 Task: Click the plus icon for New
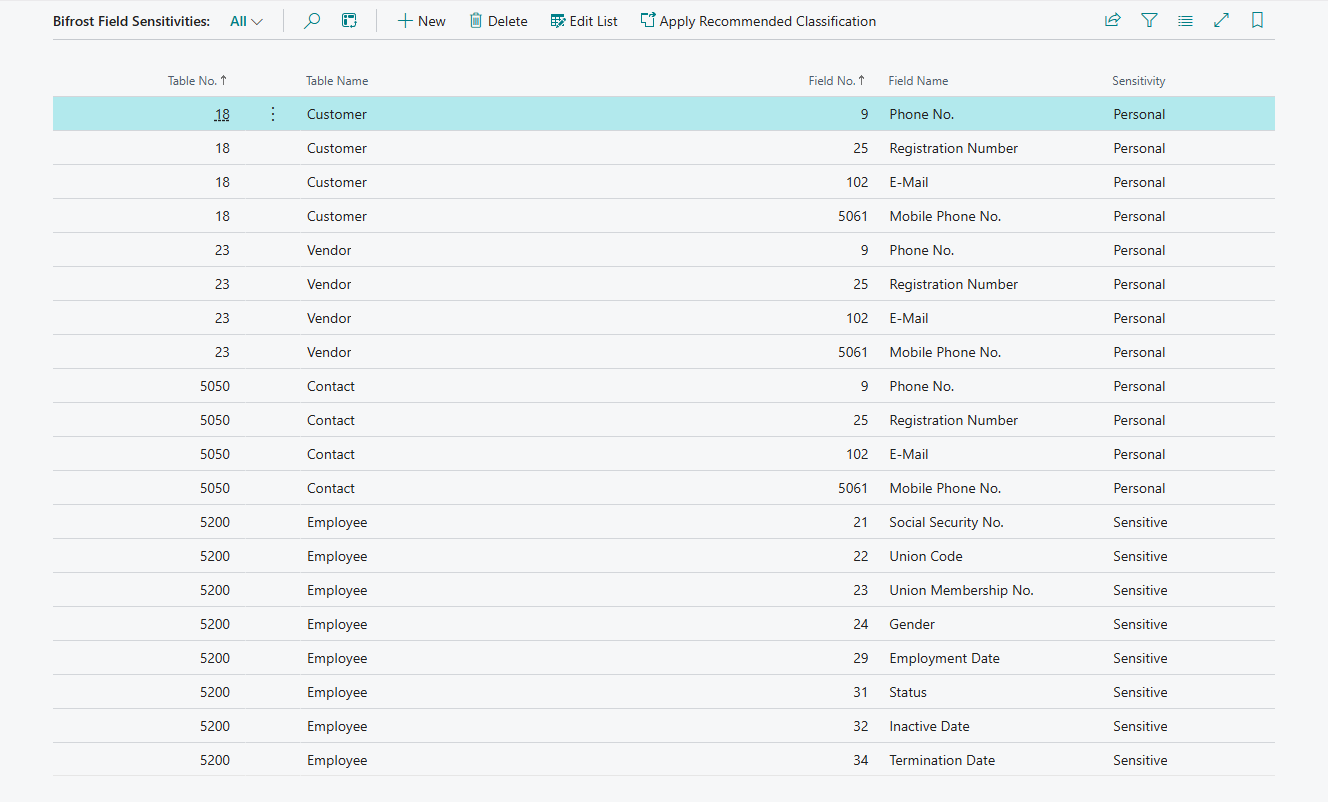[x=405, y=21]
